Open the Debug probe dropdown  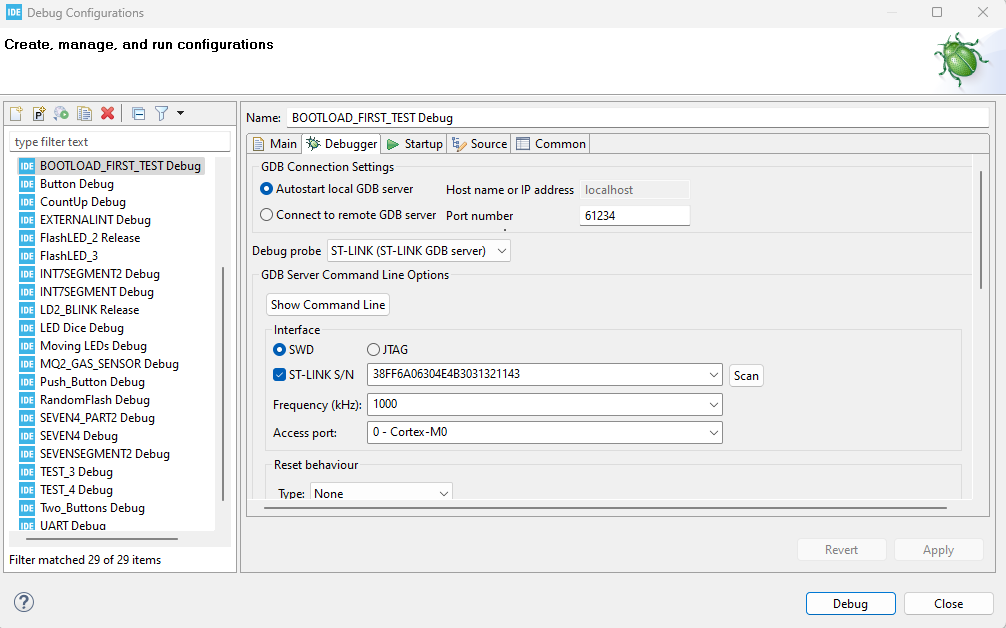(x=502, y=250)
